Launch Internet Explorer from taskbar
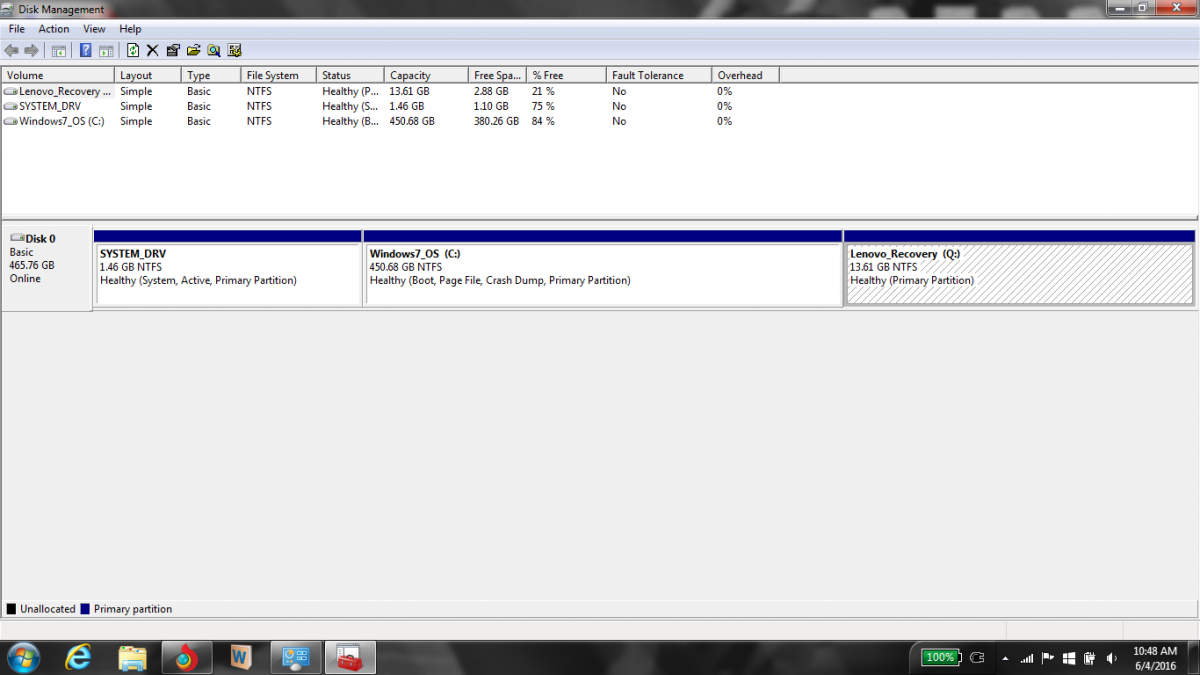Viewport: 1200px width, 675px height. 78,657
